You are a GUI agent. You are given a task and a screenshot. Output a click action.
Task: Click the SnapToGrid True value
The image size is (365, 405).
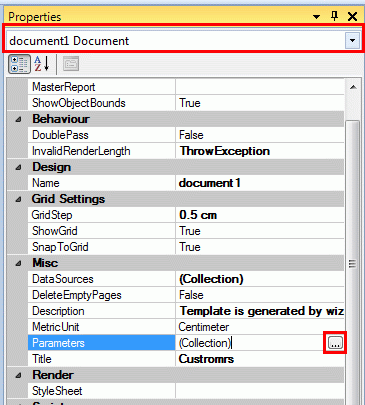(260, 247)
